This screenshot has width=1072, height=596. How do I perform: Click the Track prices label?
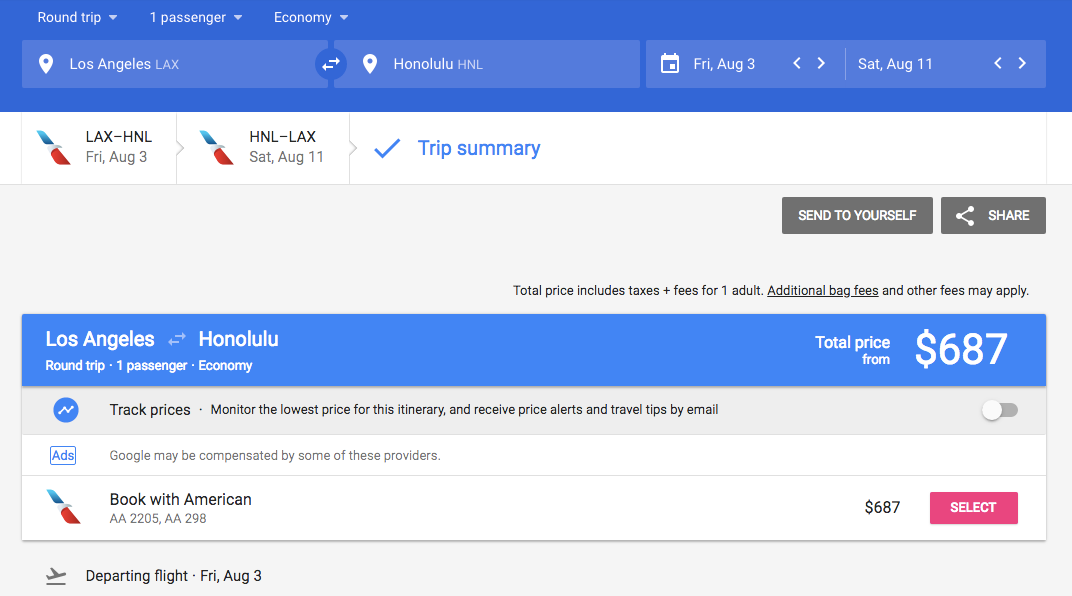pos(150,410)
